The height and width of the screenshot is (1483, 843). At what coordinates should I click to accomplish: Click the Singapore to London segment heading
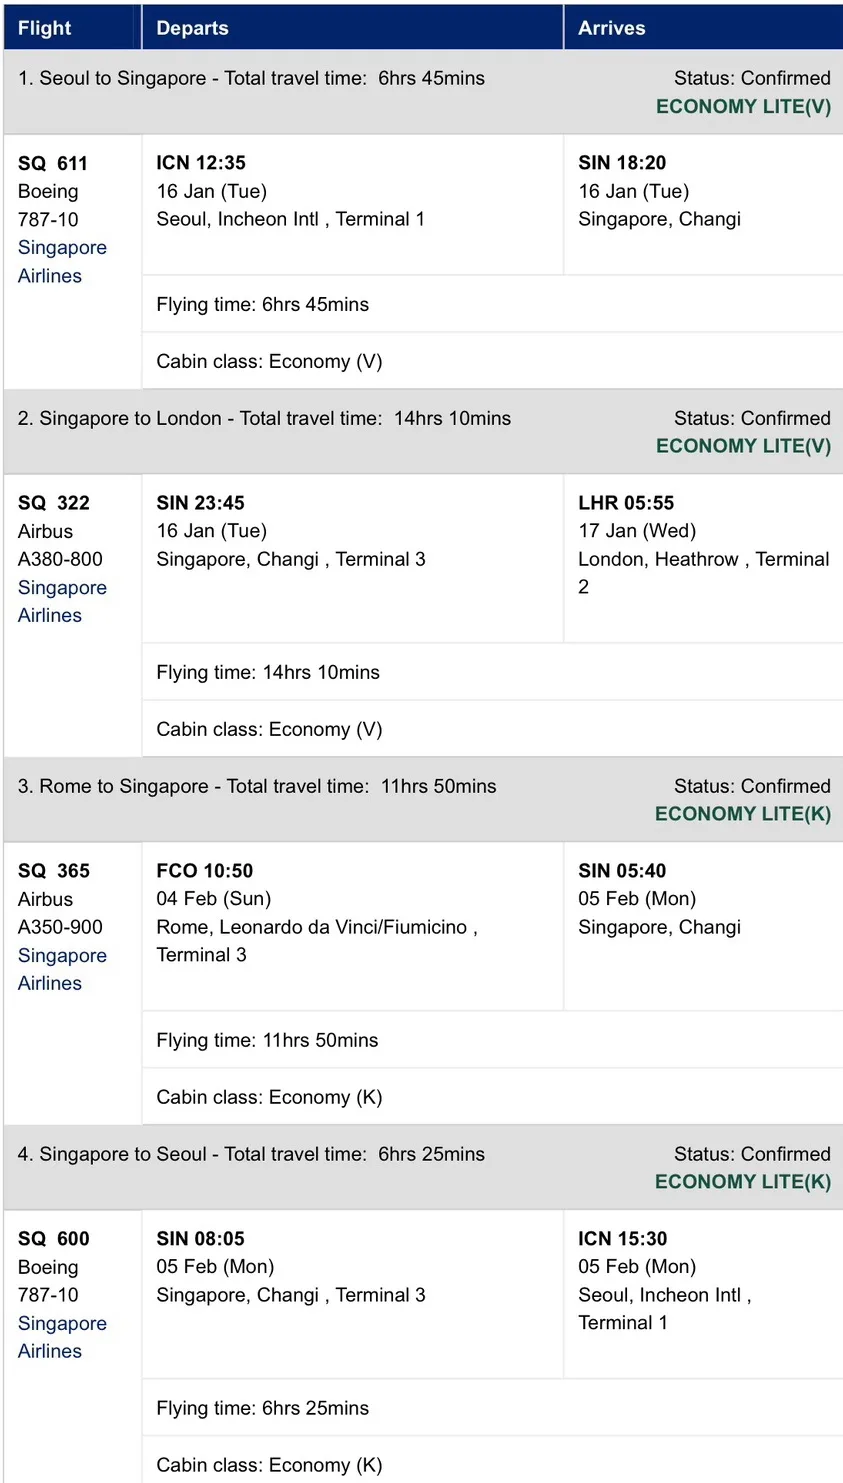[264, 418]
